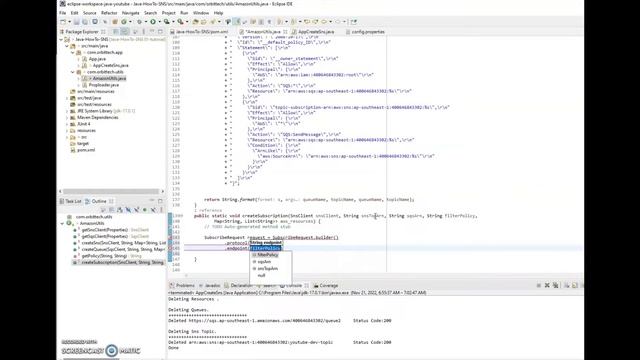Viewport: 640px width, 360px height.
Task: Click the Package Explorer horizontal scrollbar
Action: 111,191
